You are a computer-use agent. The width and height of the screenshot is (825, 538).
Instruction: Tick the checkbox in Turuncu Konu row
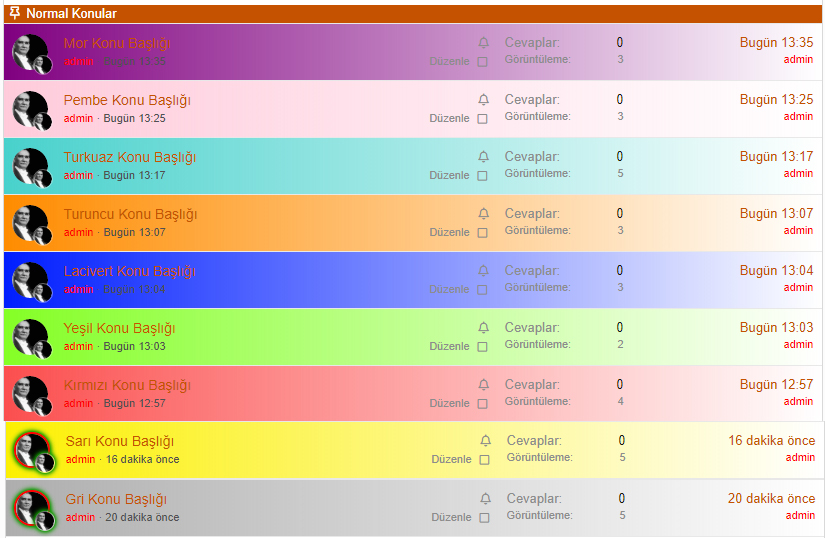pos(482,233)
